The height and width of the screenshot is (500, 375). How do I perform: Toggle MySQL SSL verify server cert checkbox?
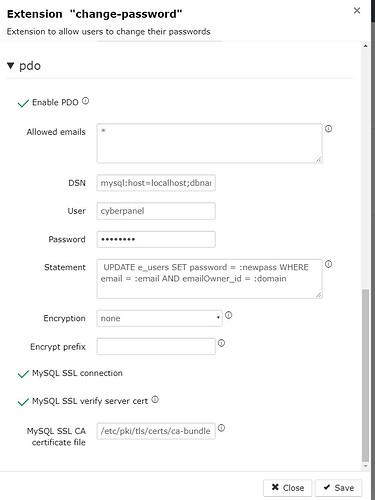23,402
